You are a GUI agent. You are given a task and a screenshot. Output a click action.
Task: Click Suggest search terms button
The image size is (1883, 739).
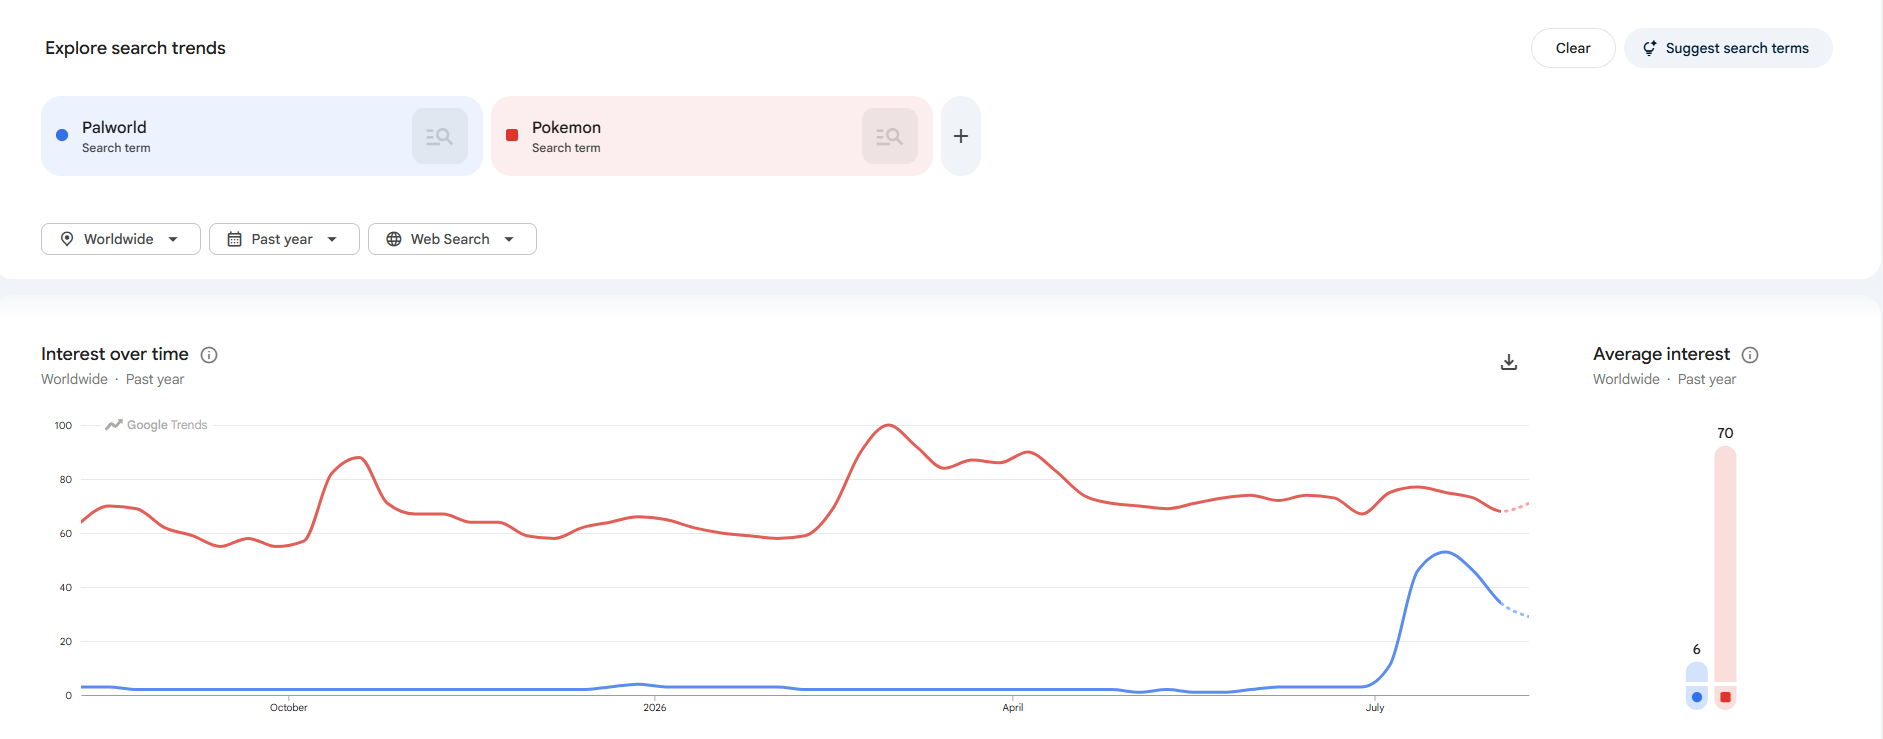pyautogui.click(x=1728, y=48)
